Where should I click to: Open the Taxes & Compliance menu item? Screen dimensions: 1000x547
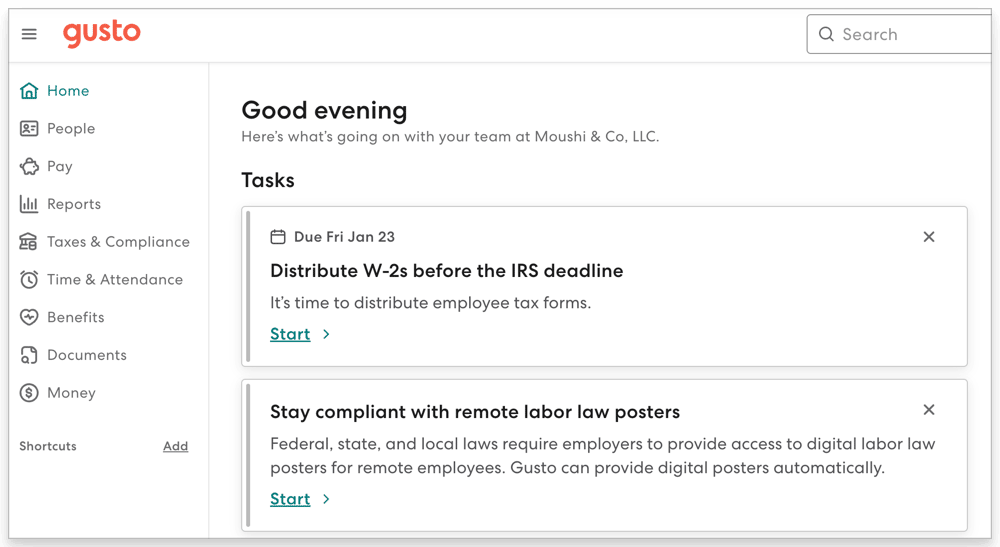118,242
